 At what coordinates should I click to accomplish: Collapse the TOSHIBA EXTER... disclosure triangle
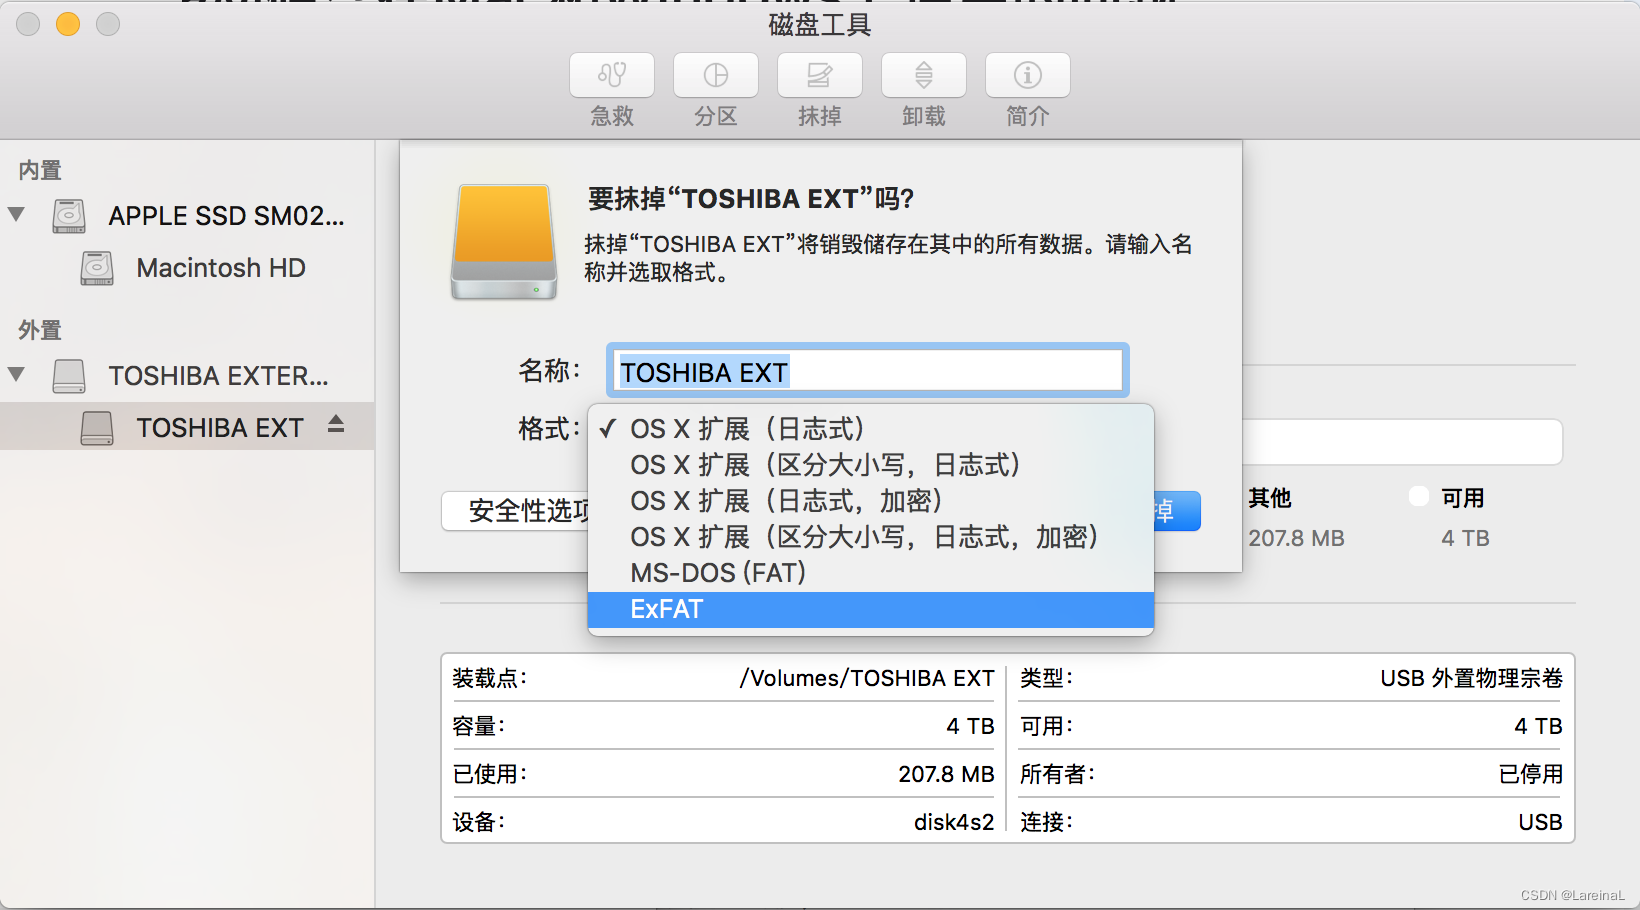pos(16,374)
